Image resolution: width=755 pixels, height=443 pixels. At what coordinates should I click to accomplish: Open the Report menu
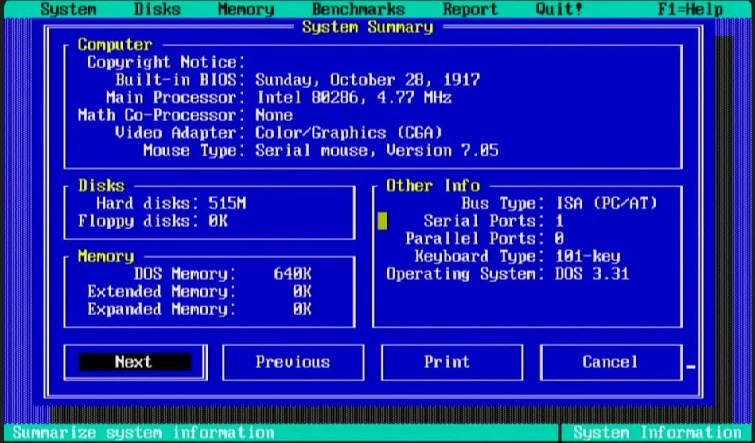click(x=470, y=9)
